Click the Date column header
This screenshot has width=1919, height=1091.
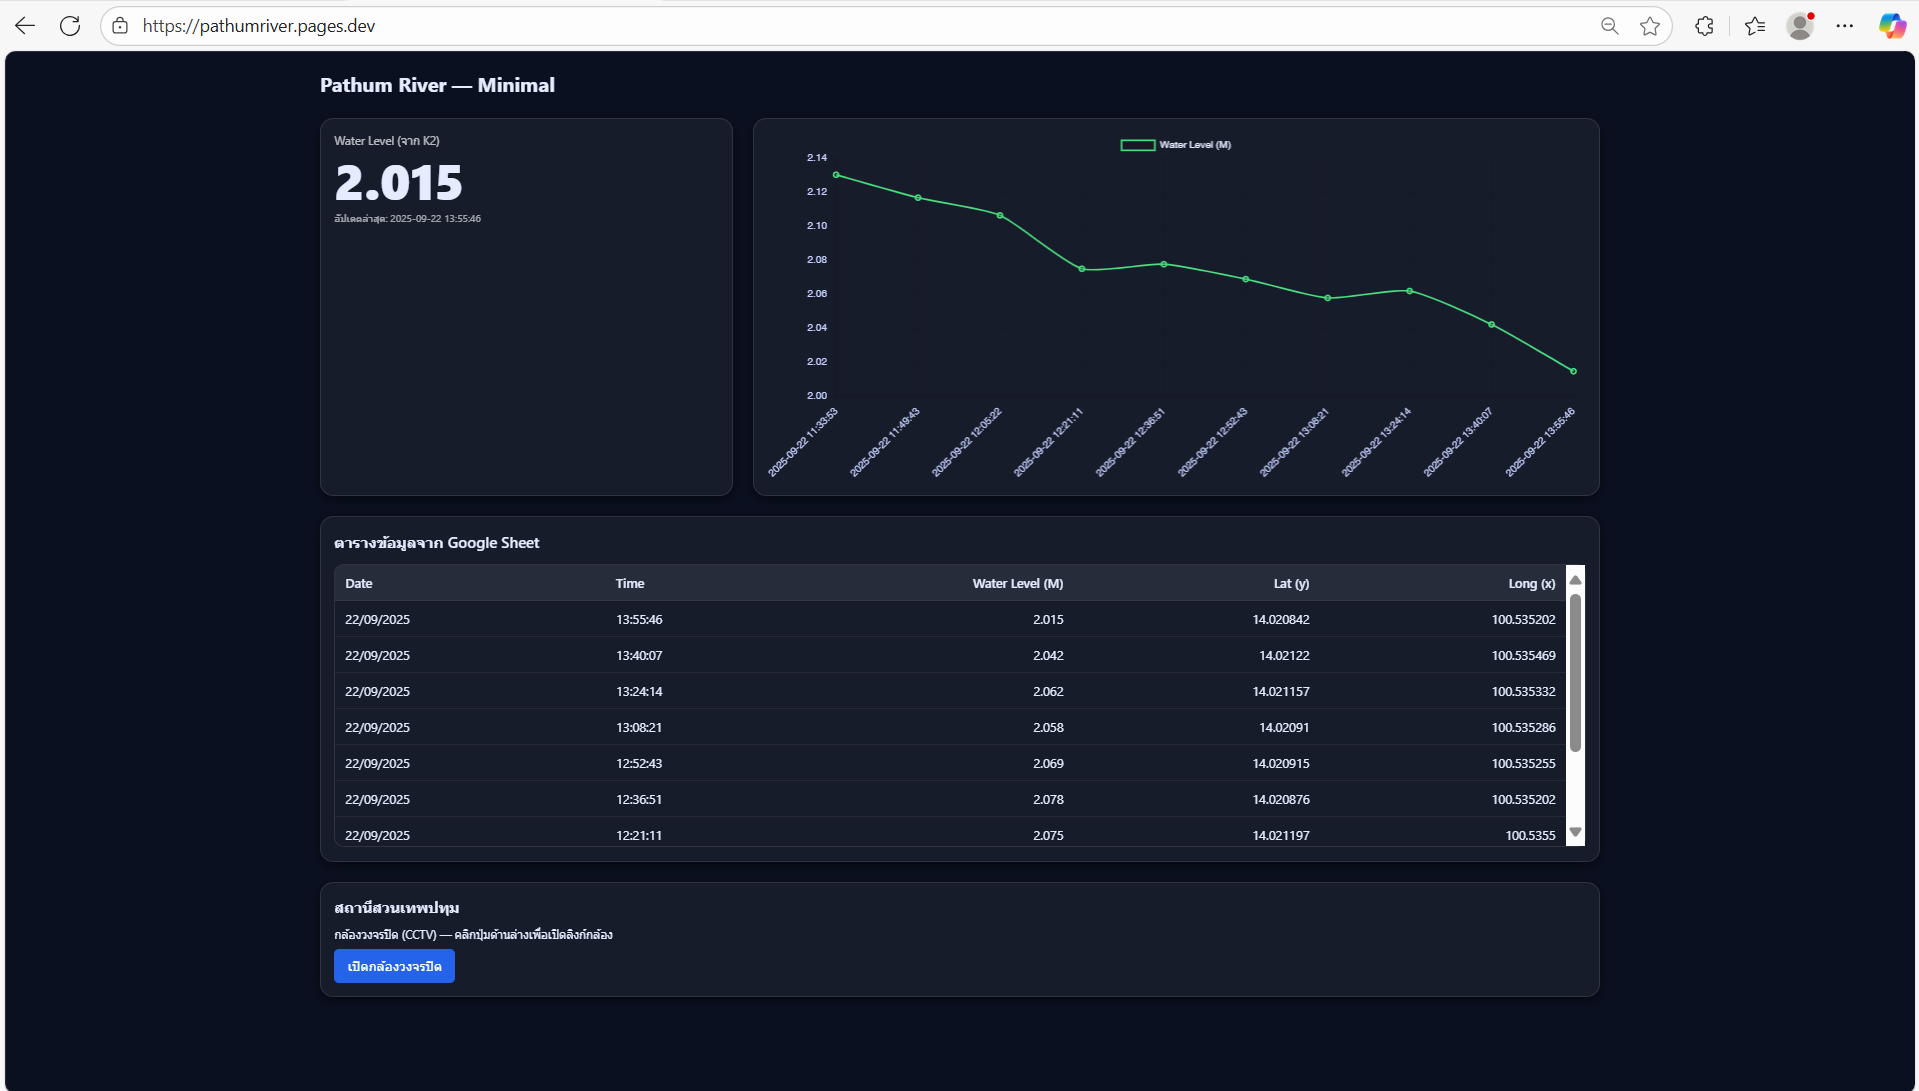pos(359,583)
